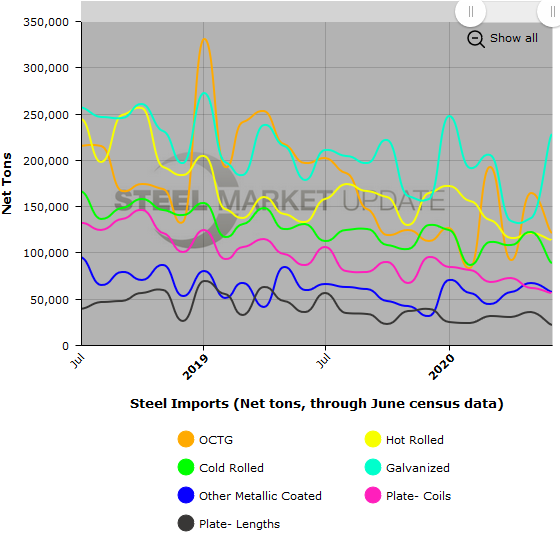The image size is (560, 533).
Task: Toggle Other Metallic Coated blue marker
Action: point(186,495)
